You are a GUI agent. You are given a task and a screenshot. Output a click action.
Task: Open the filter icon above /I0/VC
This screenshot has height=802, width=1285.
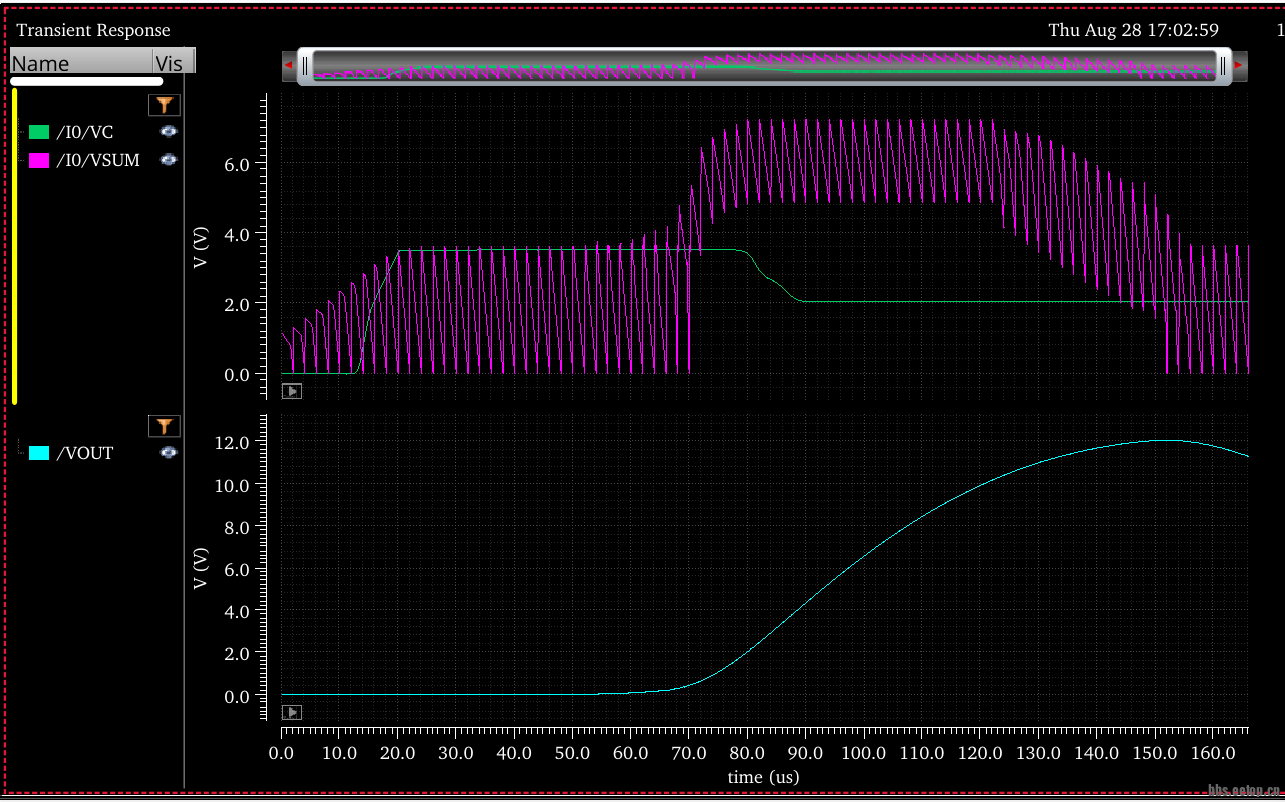[164, 105]
